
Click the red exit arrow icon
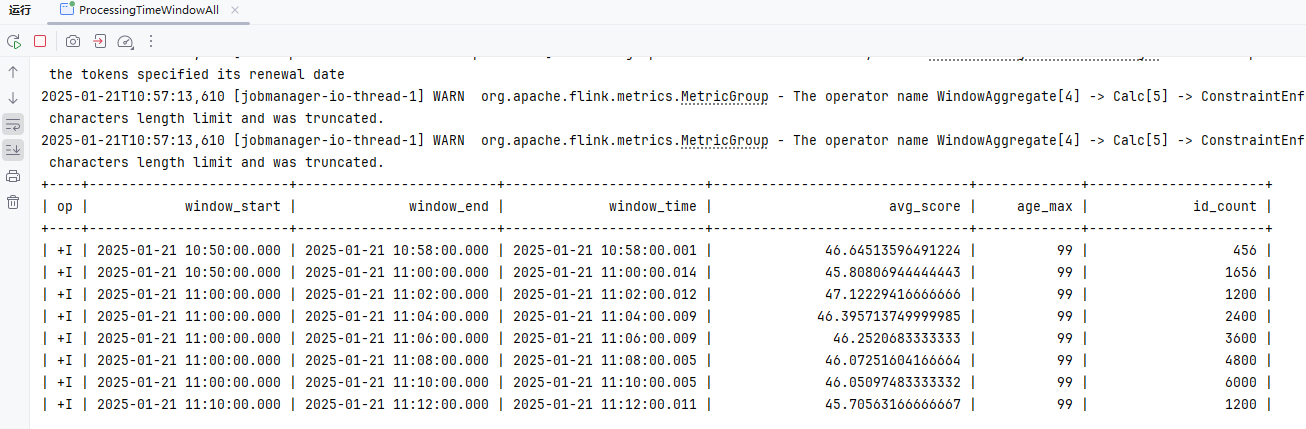point(99,41)
